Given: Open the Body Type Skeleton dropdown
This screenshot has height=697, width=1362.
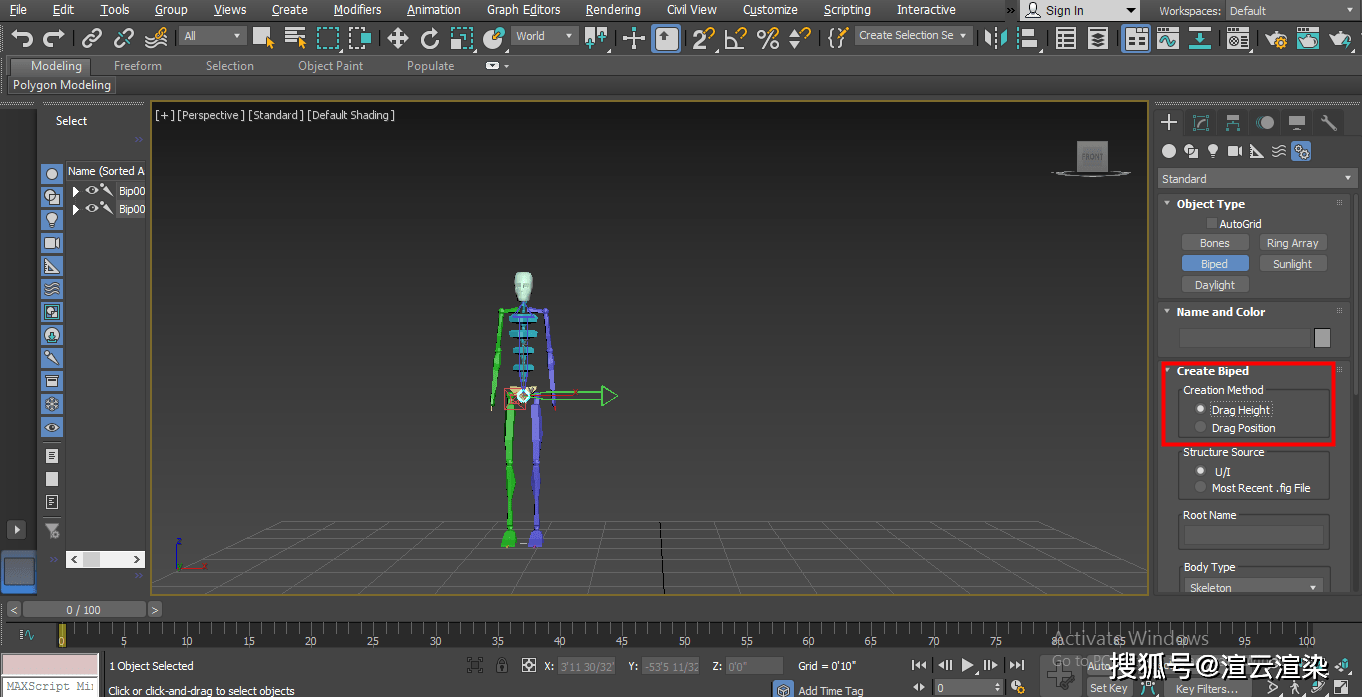Looking at the screenshot, I should [x=1255, y=587].
